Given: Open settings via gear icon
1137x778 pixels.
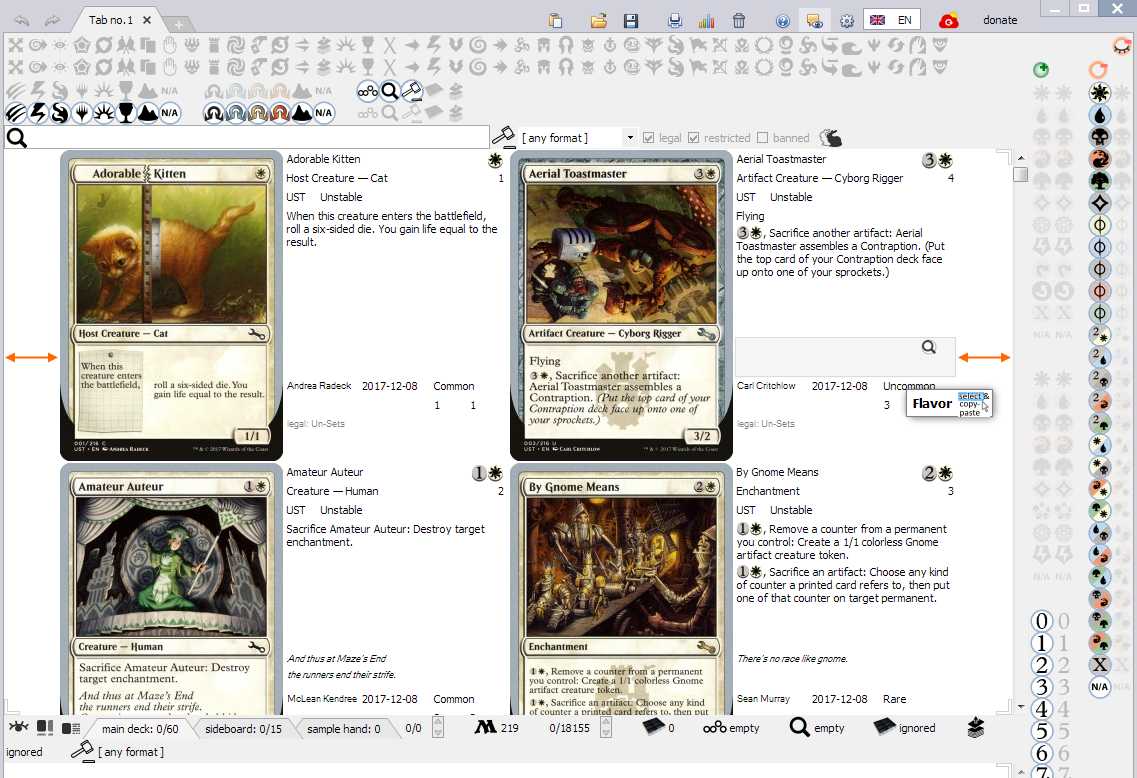Looking at the screenshot, I should click(x=847, y=20).
